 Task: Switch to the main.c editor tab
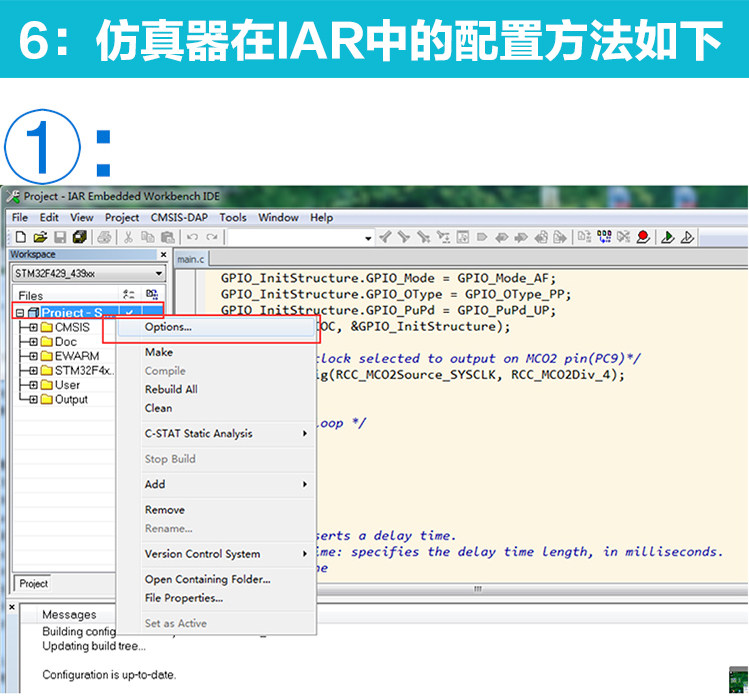coord(191,259)
